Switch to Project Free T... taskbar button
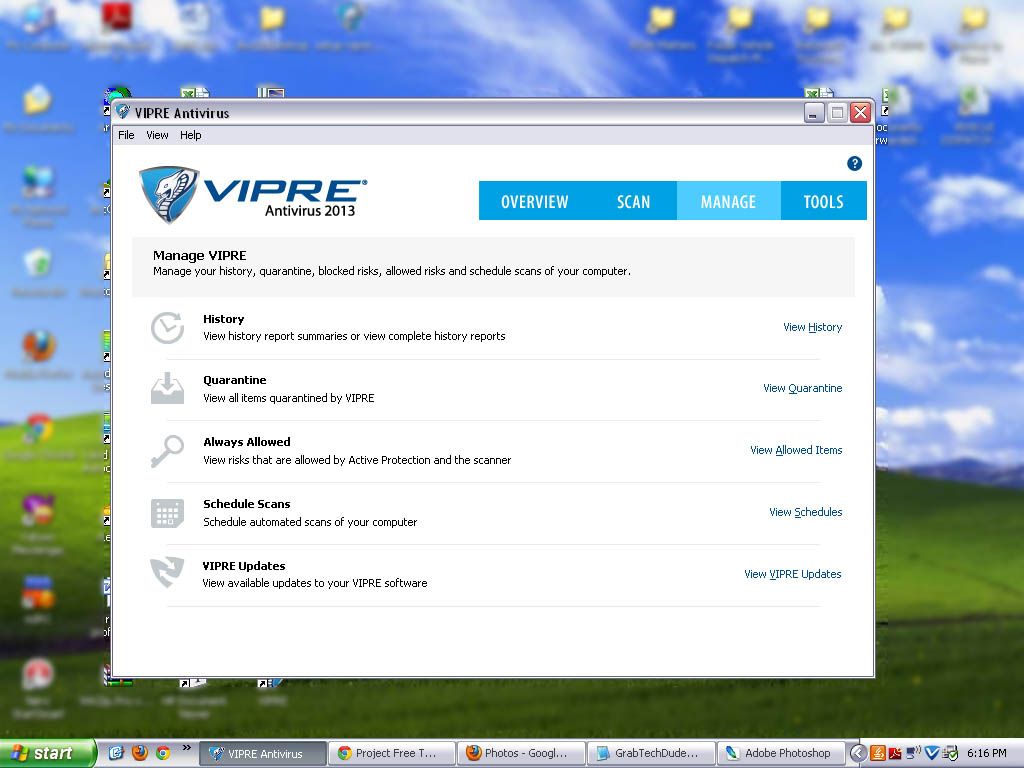 [391, 753]
